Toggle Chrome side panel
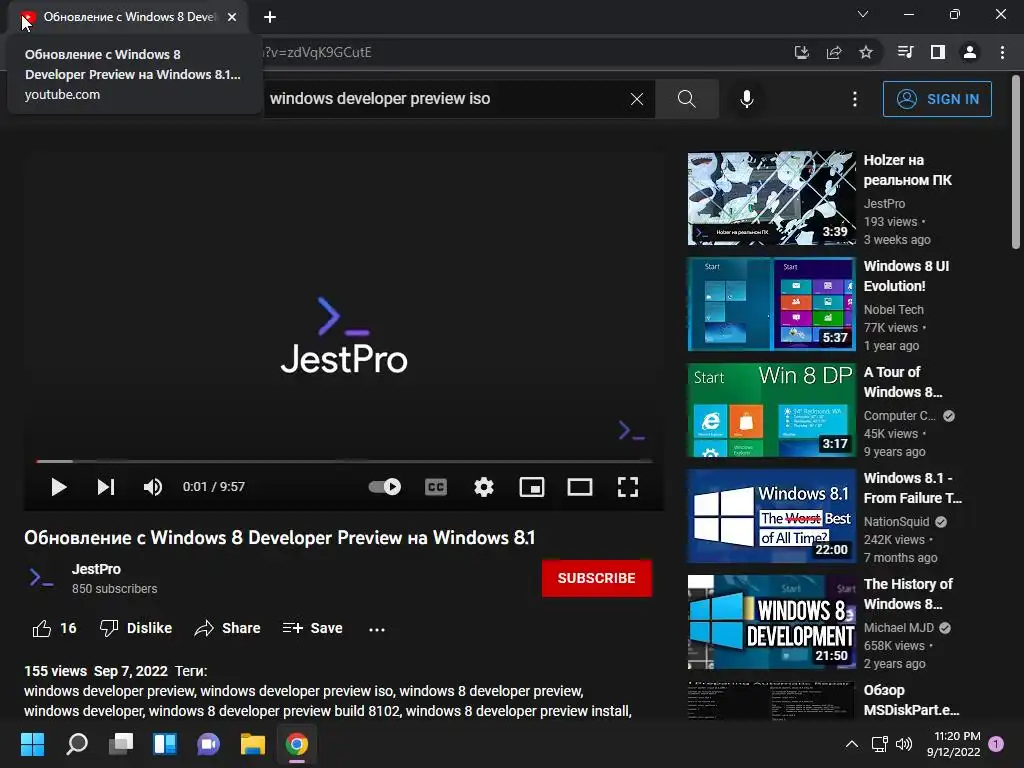1024x768 pixels. coord(938,52)
